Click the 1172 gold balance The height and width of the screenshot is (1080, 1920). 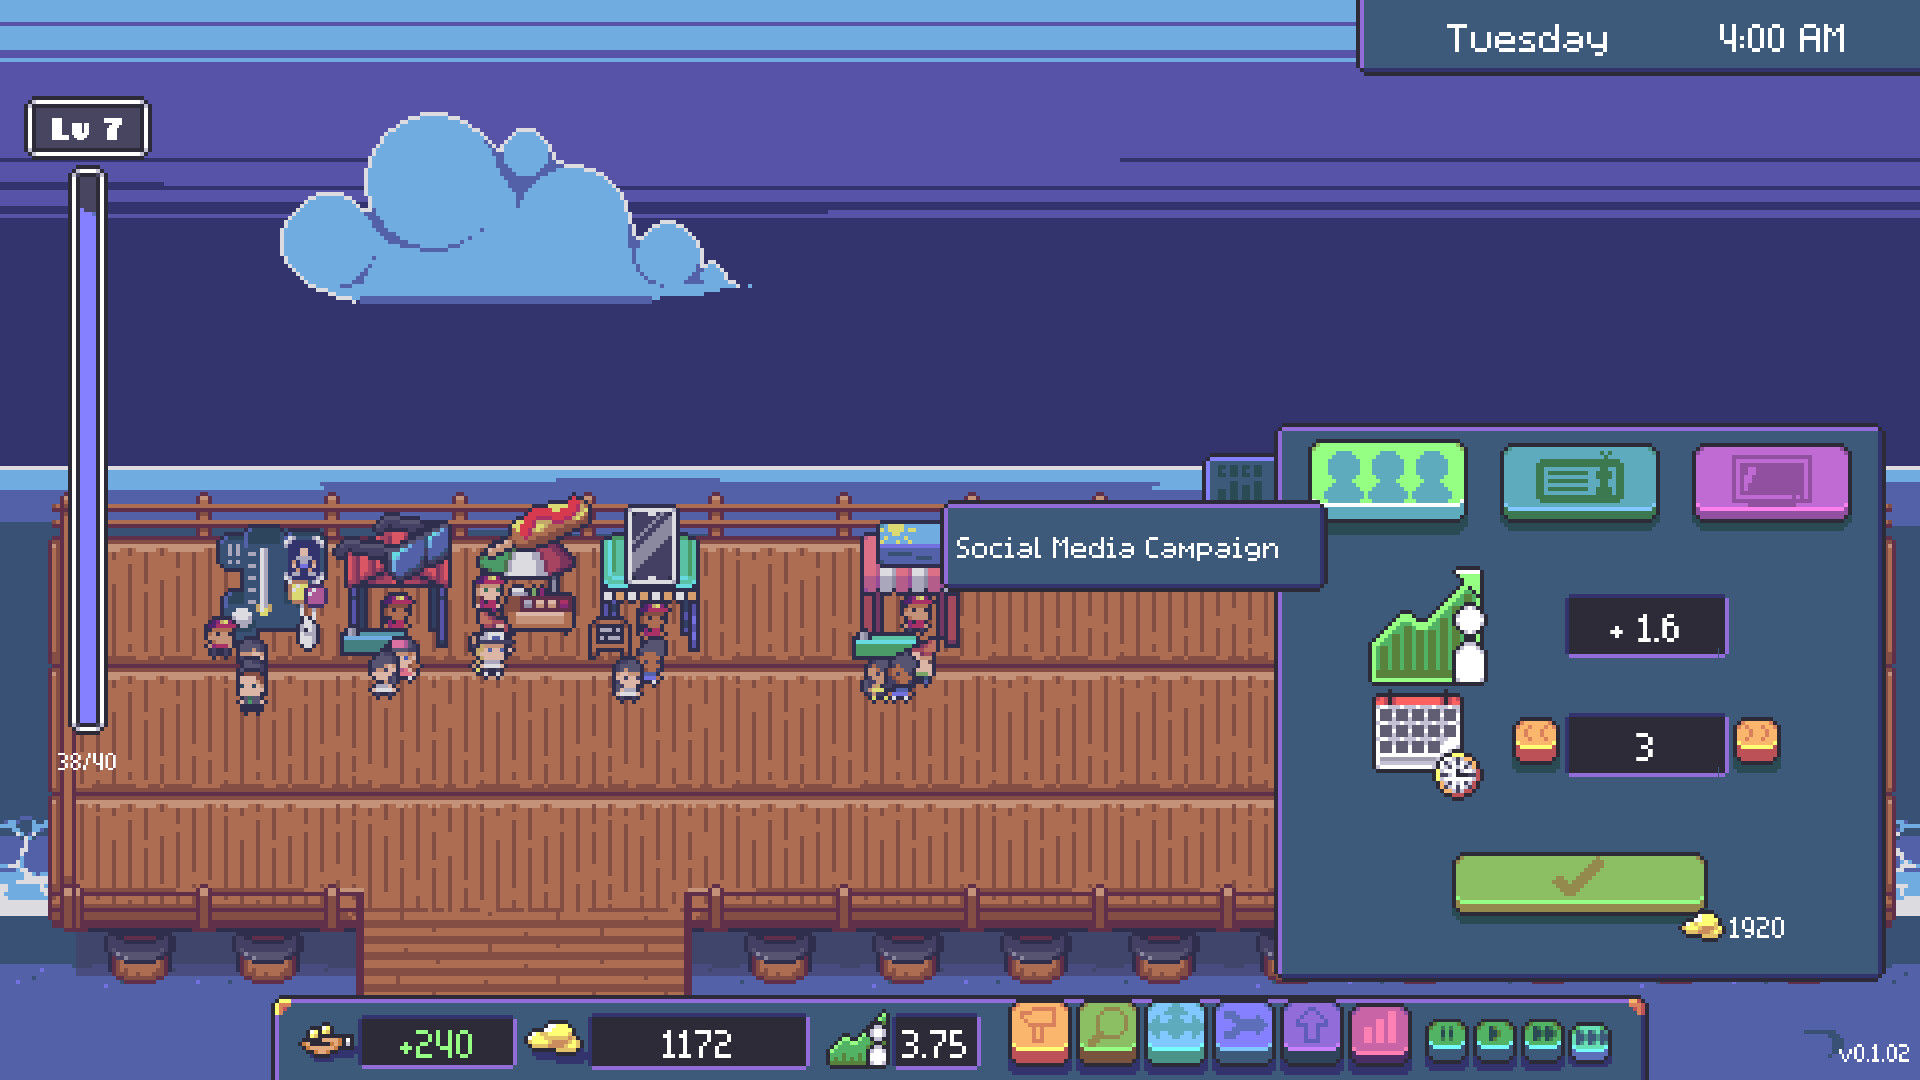coord(698,1044)
